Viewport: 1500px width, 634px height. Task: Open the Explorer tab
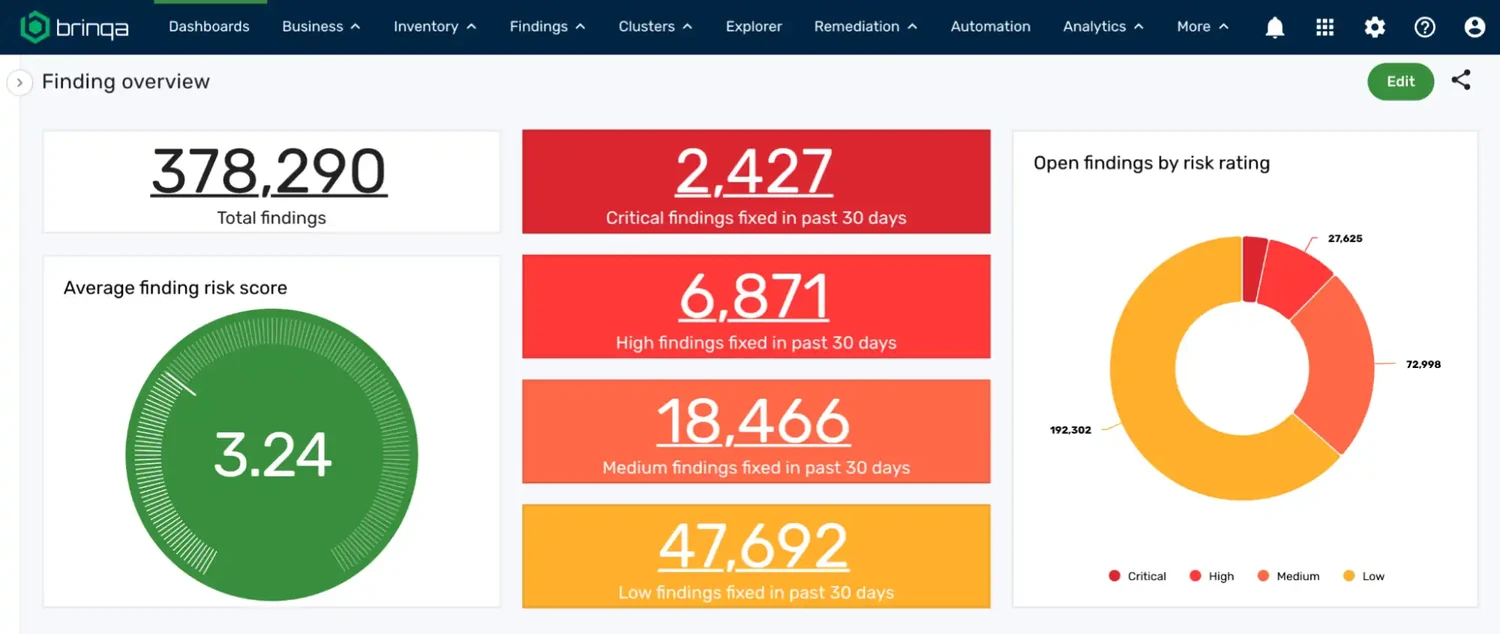(x=754, y=27)
